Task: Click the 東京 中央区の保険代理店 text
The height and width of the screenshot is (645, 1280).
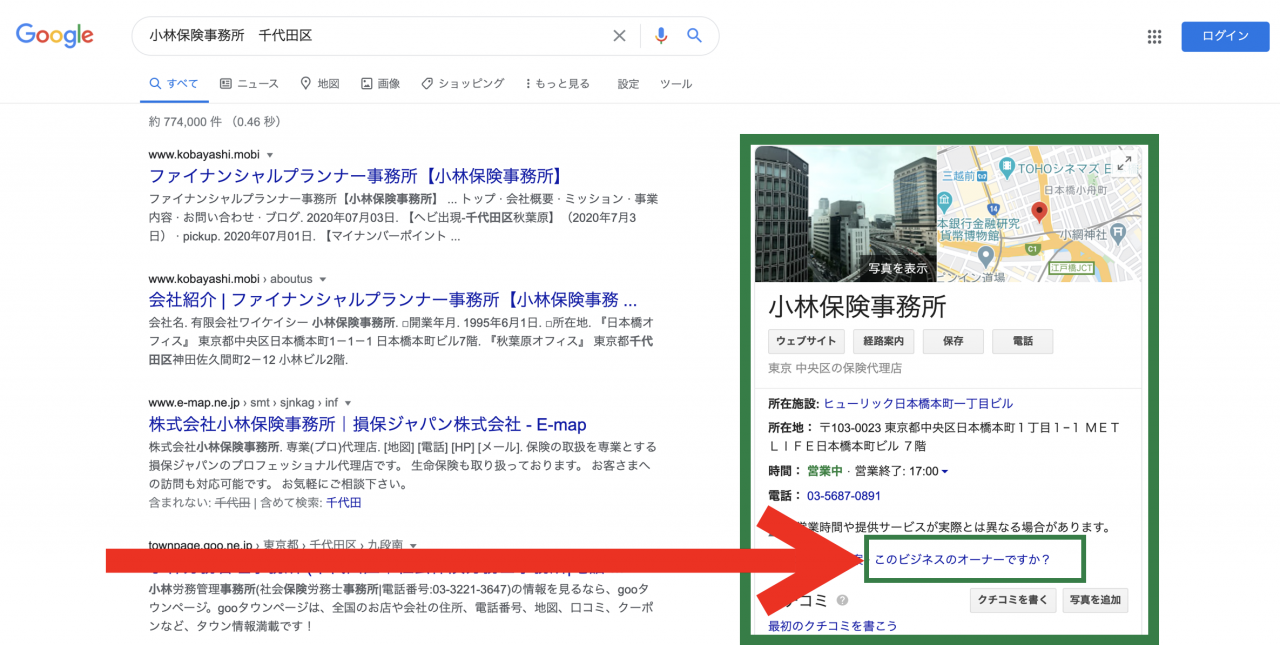Action: 835,368
